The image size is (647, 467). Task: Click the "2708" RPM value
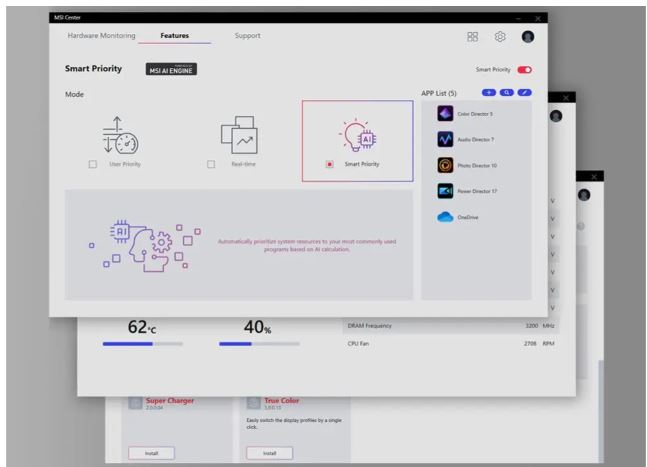(530, 344)
